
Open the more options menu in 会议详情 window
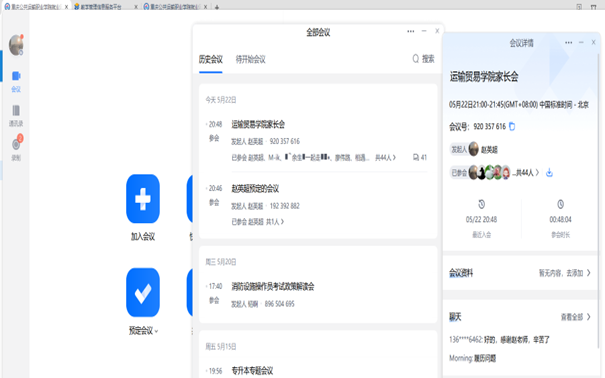click(568, 42)
